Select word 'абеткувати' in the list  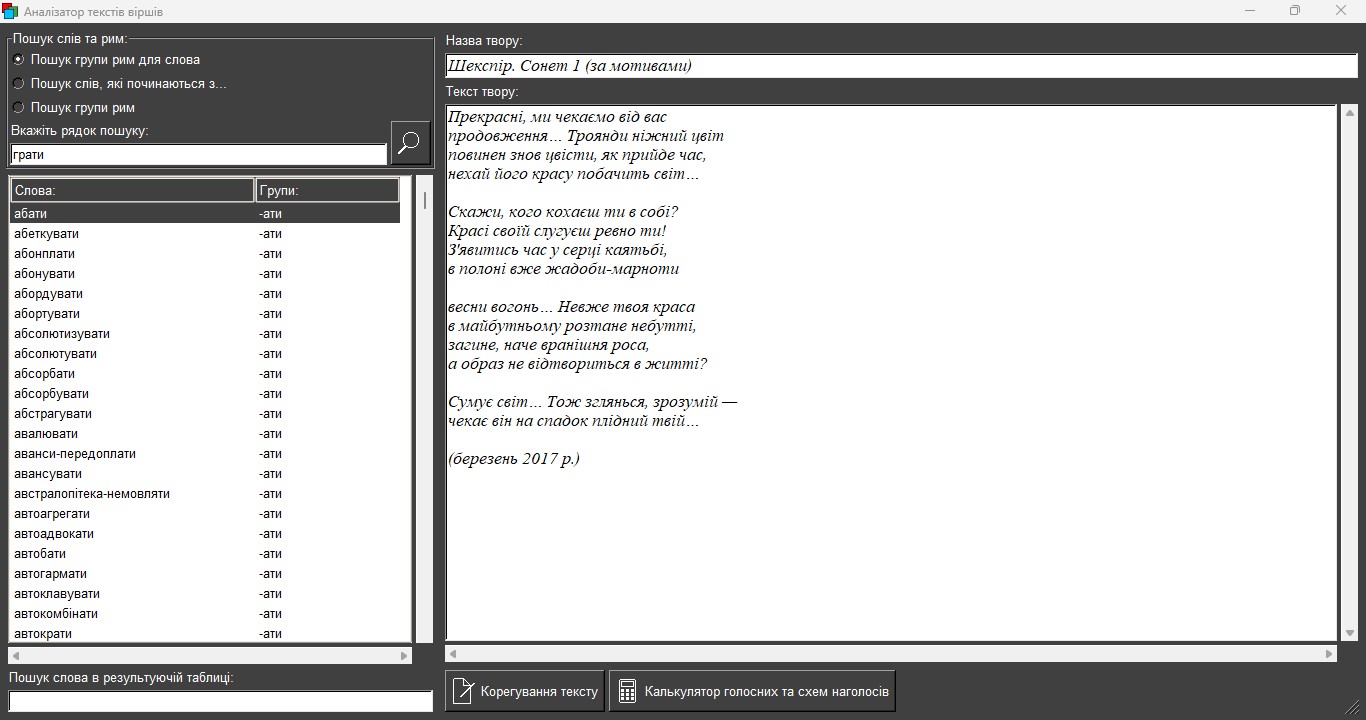point(205,234)
